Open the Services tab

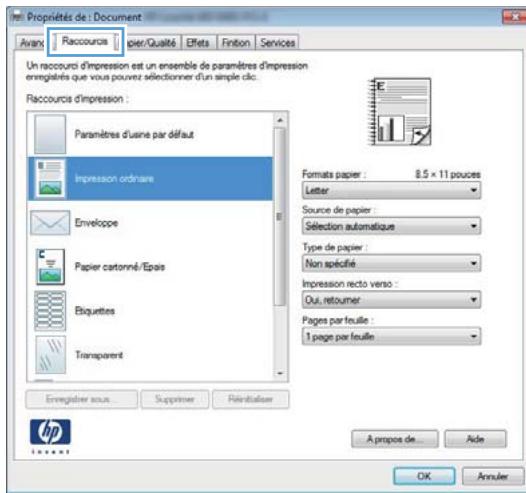277,43
